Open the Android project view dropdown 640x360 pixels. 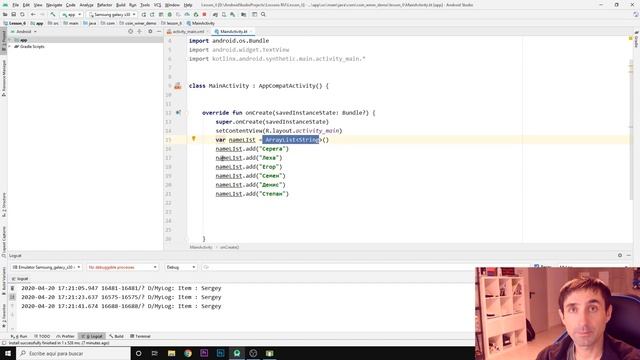coord(24,31)
